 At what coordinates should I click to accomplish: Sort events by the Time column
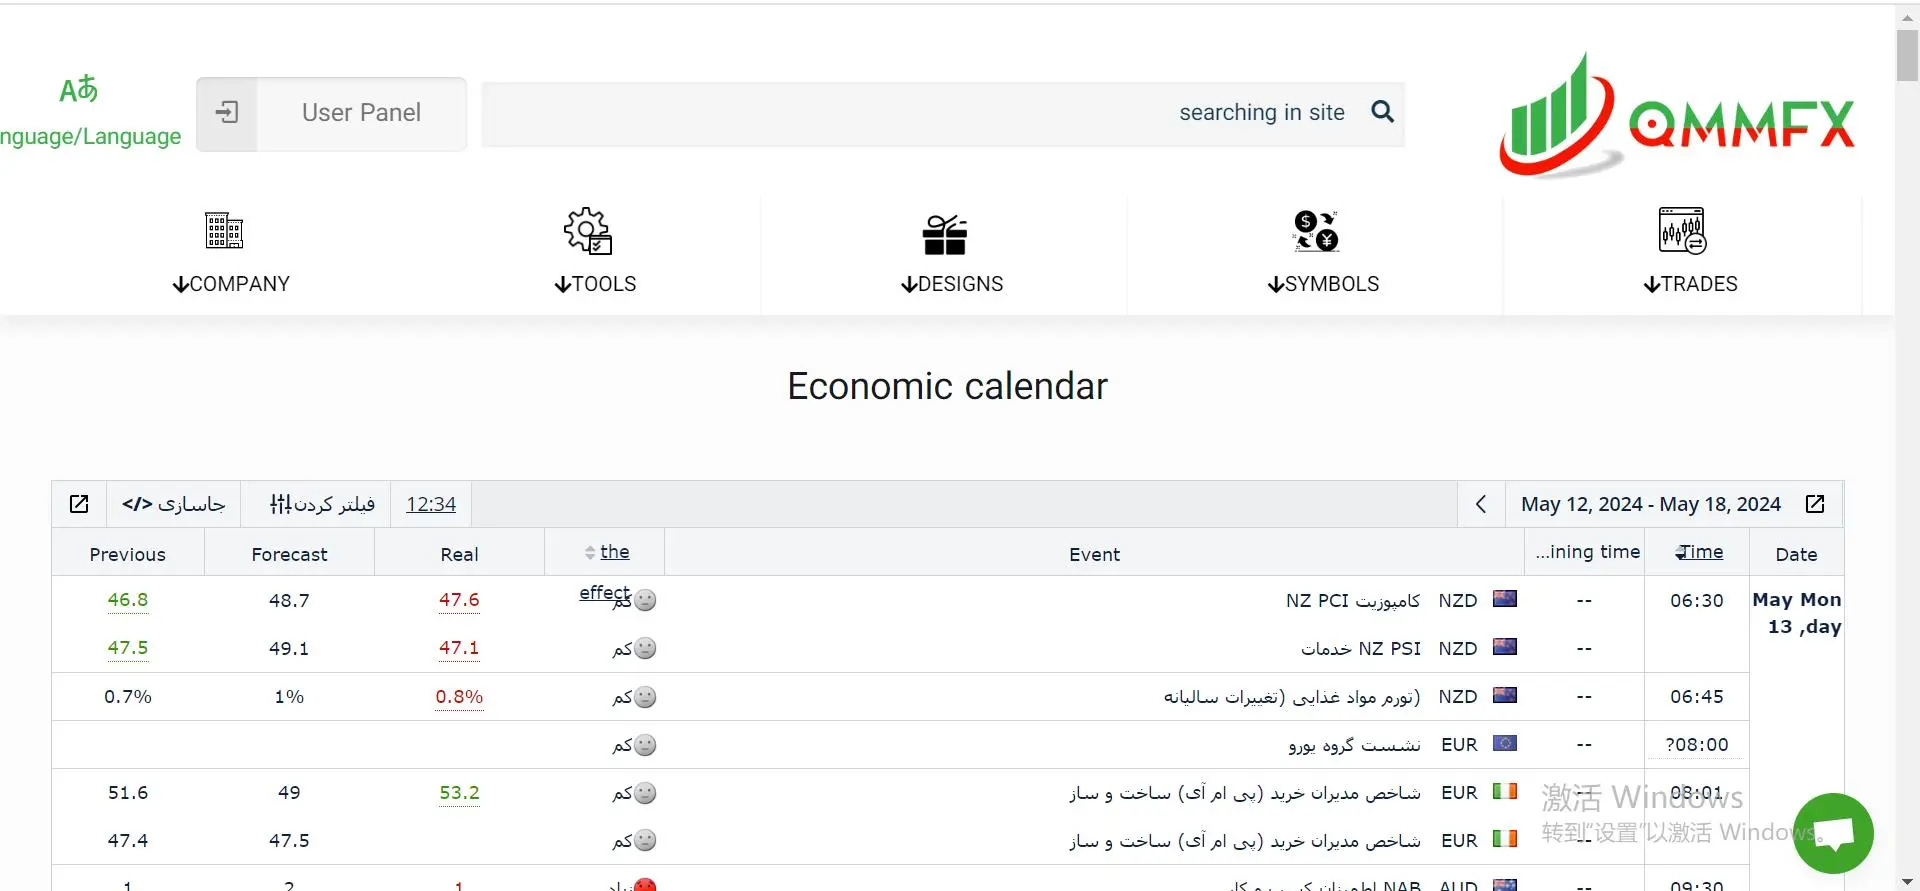click(x=1698, y=552)
